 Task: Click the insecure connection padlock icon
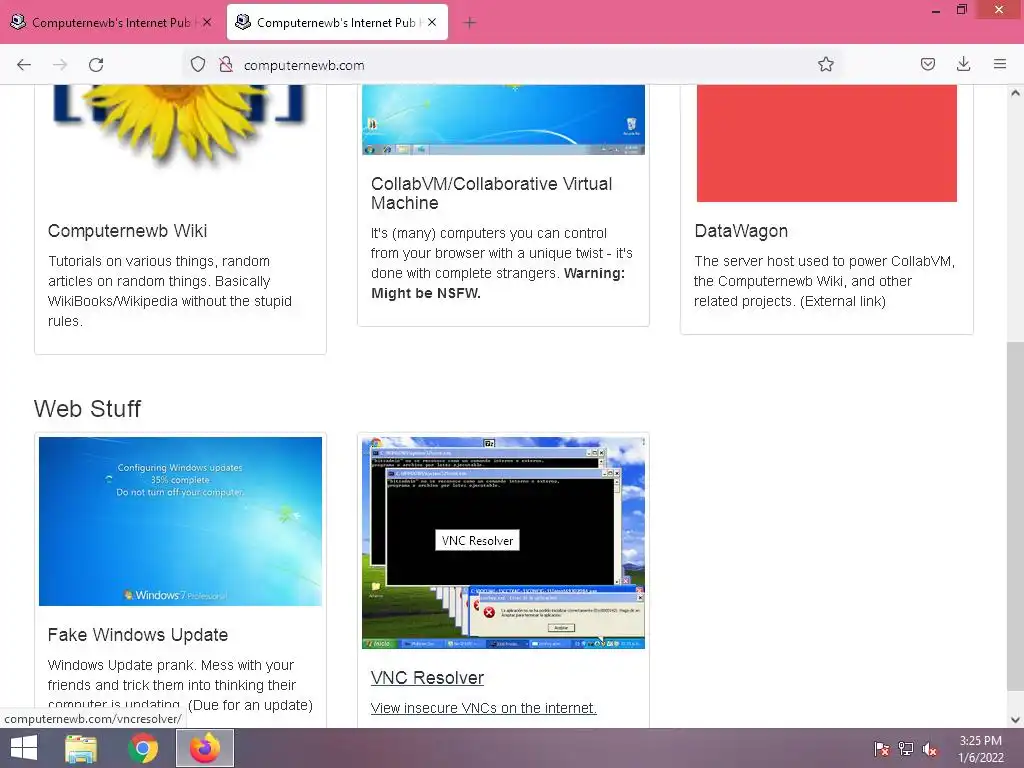(x=226, y=65)
